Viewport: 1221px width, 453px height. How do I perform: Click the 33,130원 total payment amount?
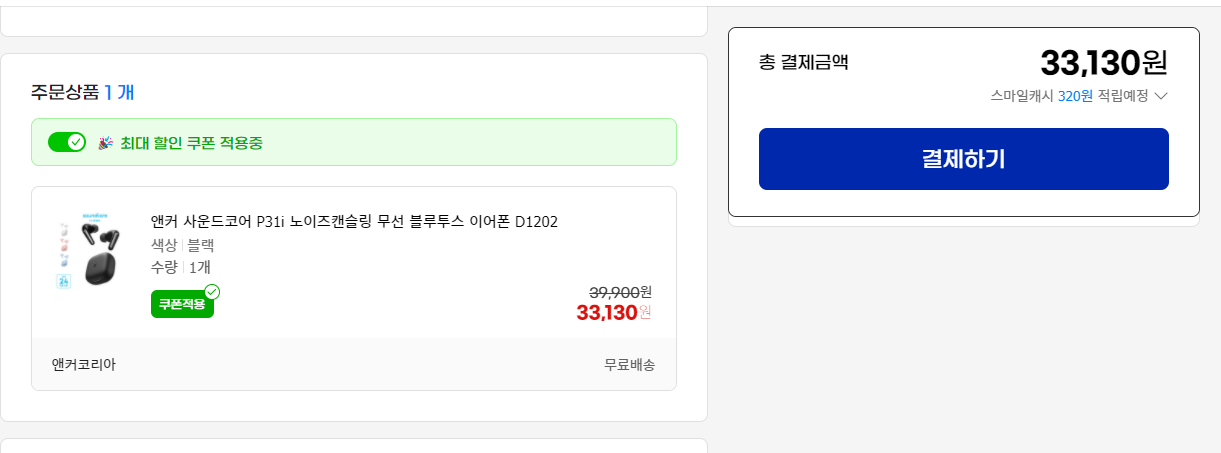(1104, 63)
